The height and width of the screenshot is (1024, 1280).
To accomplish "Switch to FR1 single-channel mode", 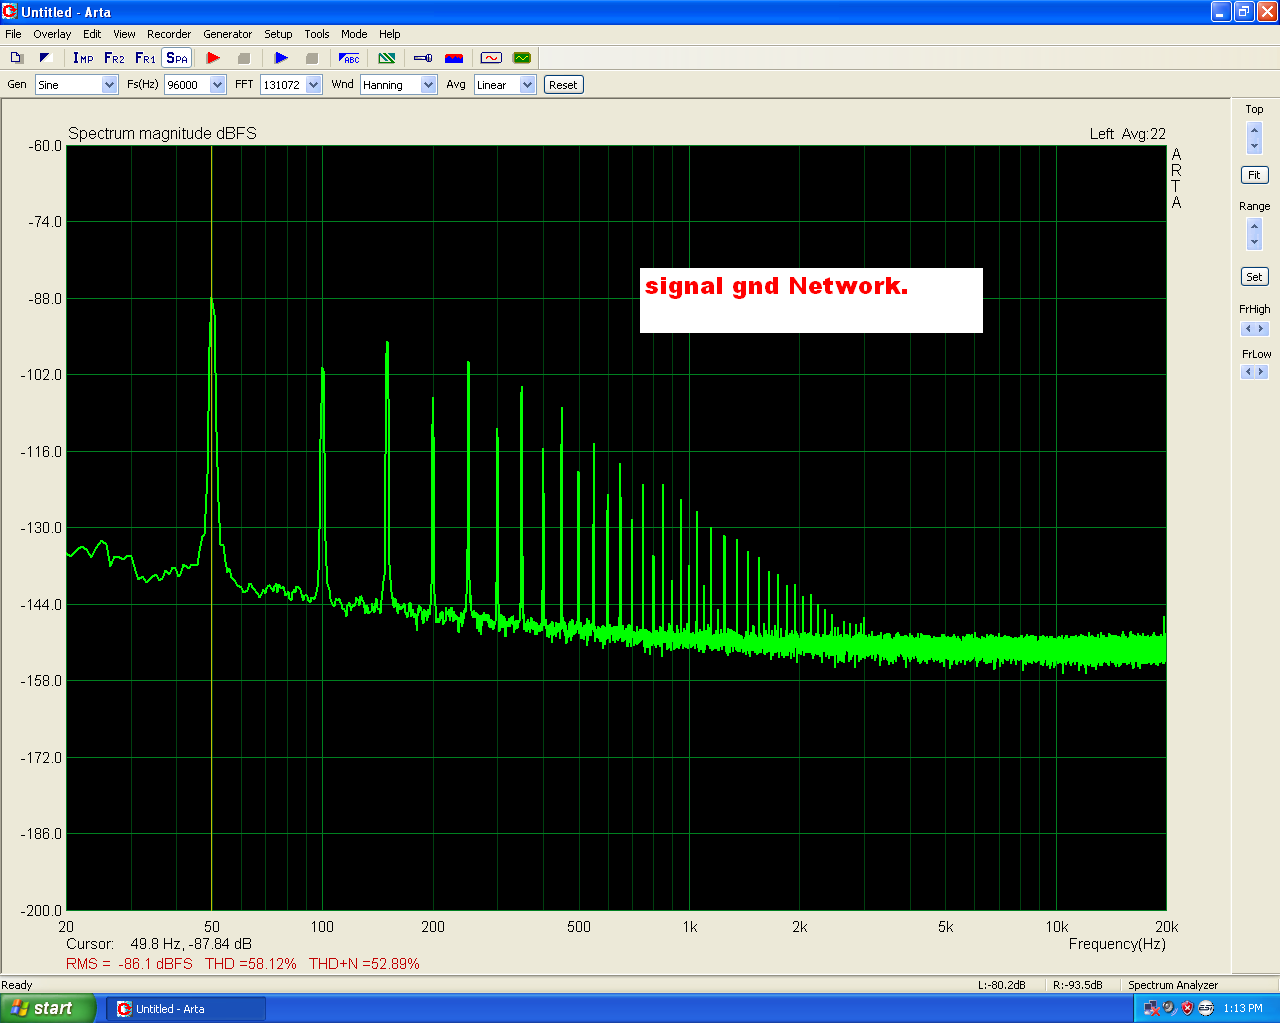I will 145,58.
